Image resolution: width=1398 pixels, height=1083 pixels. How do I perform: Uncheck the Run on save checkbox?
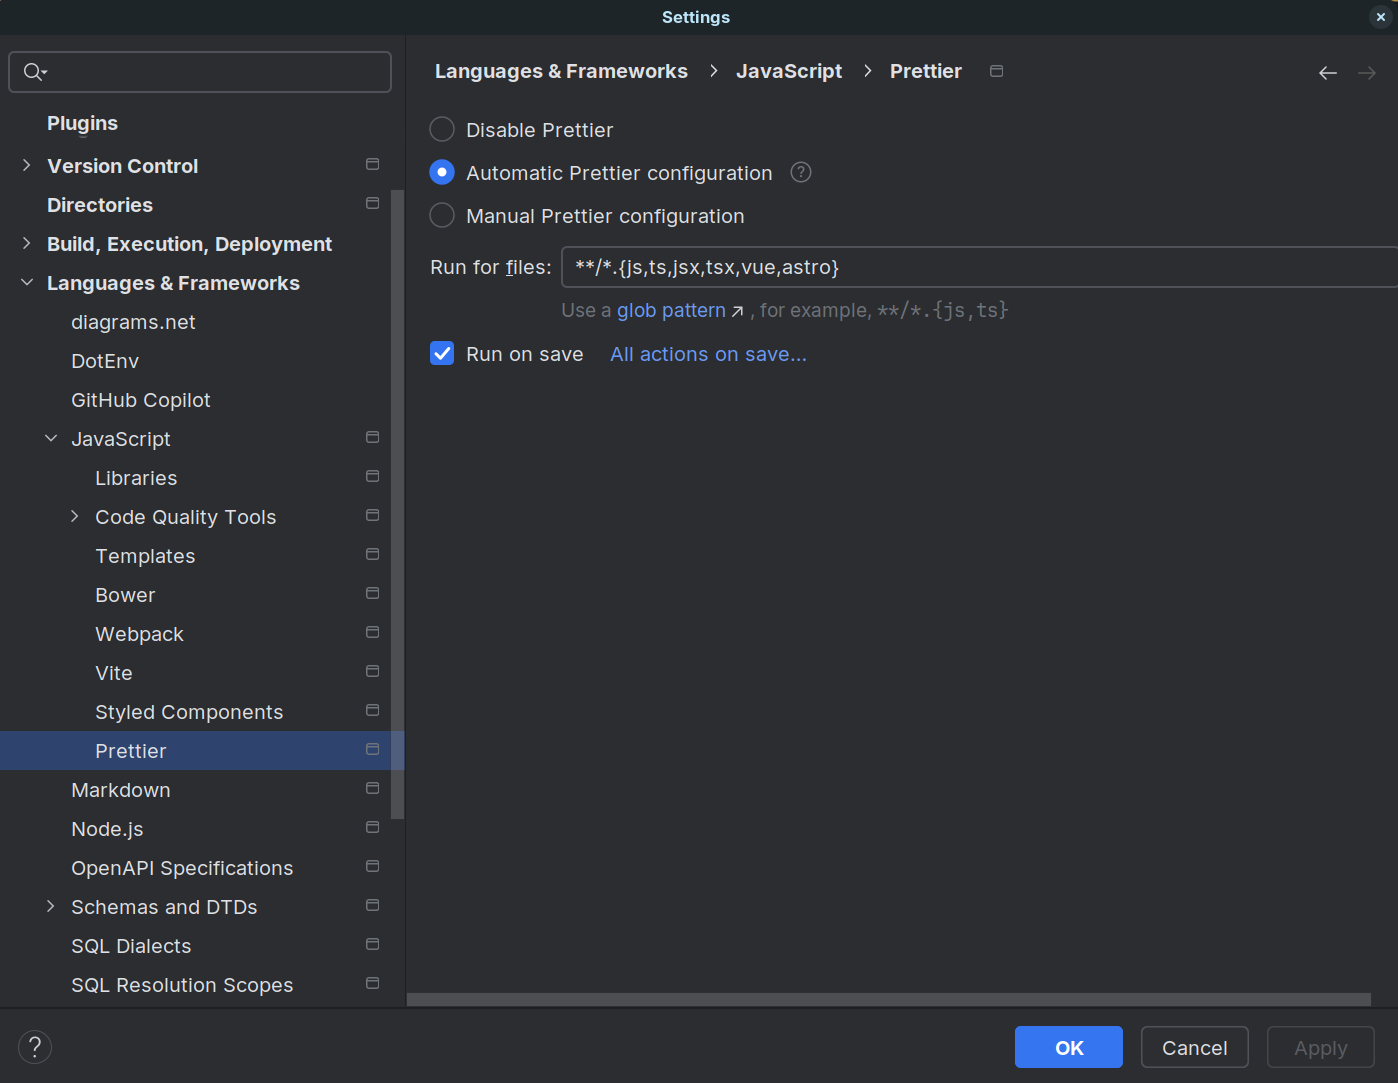click(441, 353)
